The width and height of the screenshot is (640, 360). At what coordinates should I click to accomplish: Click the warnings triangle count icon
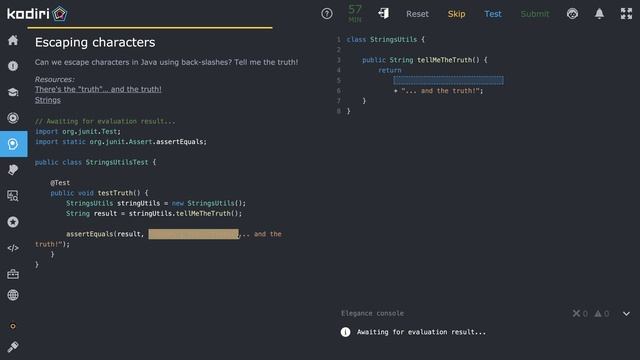[x=598, y=313]
